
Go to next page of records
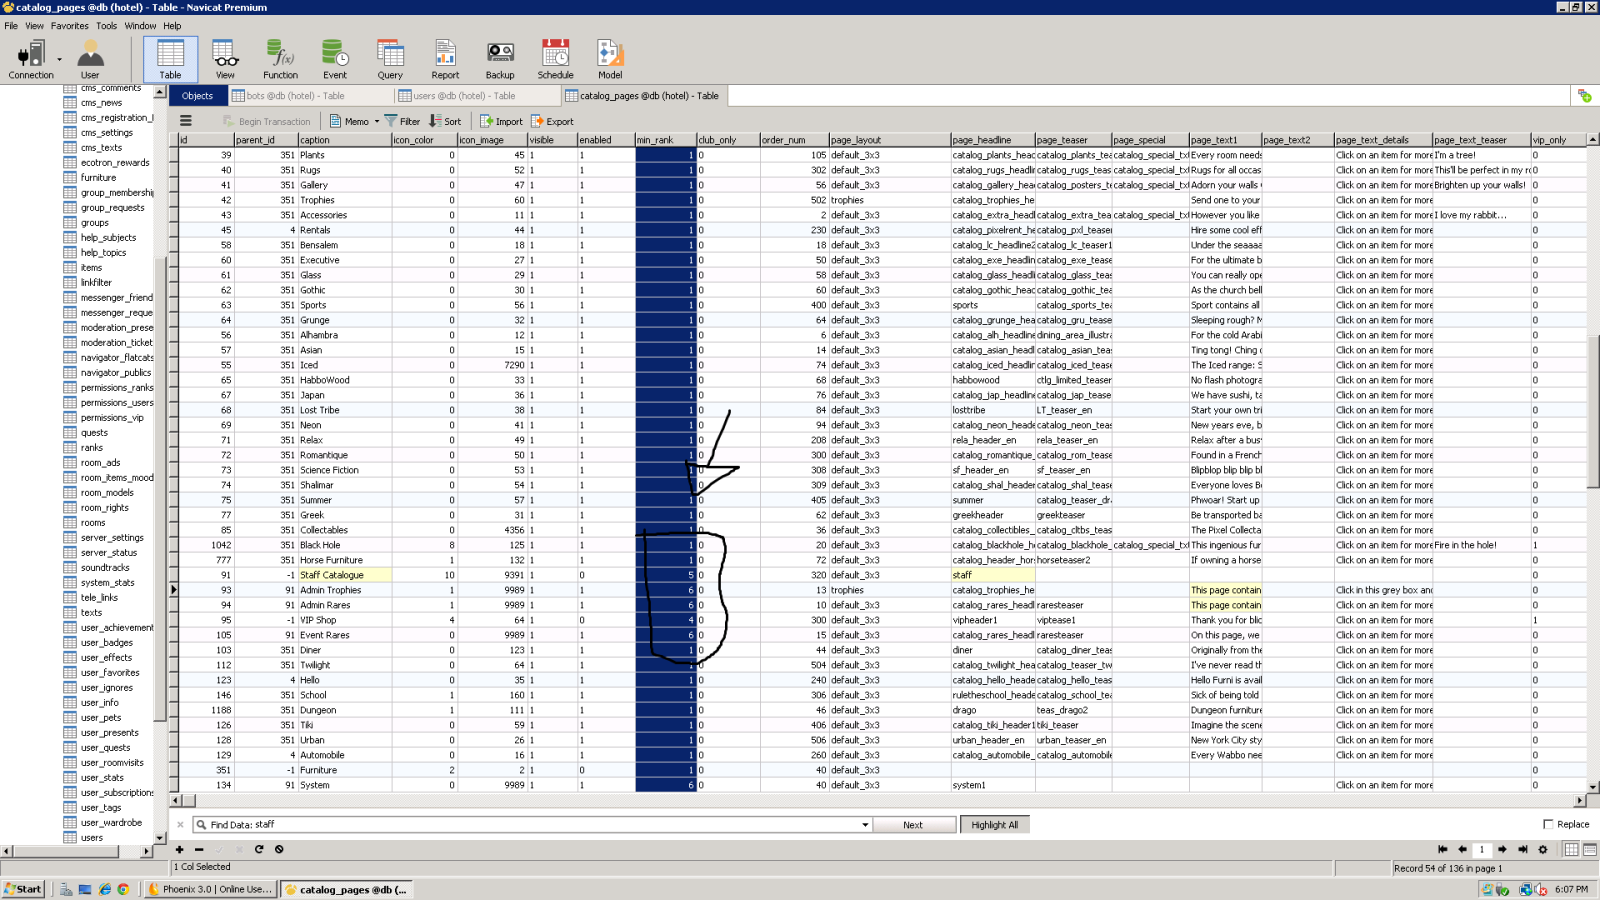[x=1502, y=849]
